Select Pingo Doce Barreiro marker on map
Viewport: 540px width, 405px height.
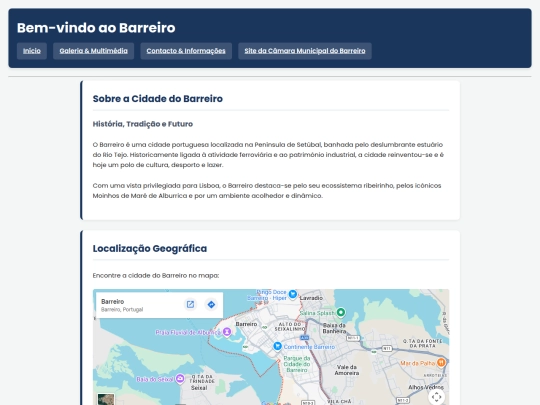293,294
